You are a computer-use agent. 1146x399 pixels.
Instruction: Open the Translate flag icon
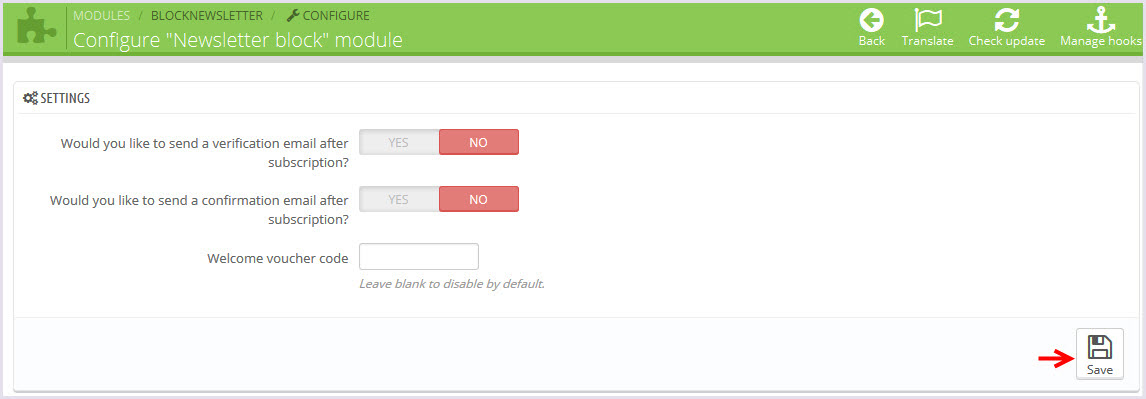(927, 20)
